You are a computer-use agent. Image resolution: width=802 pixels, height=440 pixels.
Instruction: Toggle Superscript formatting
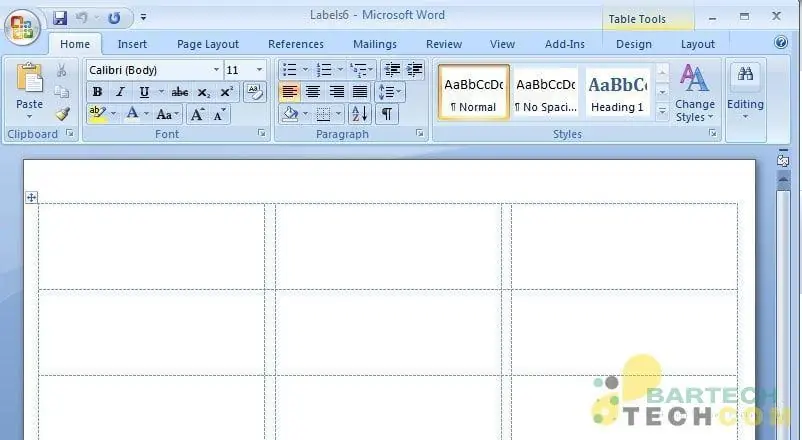[x=226, y=92]
